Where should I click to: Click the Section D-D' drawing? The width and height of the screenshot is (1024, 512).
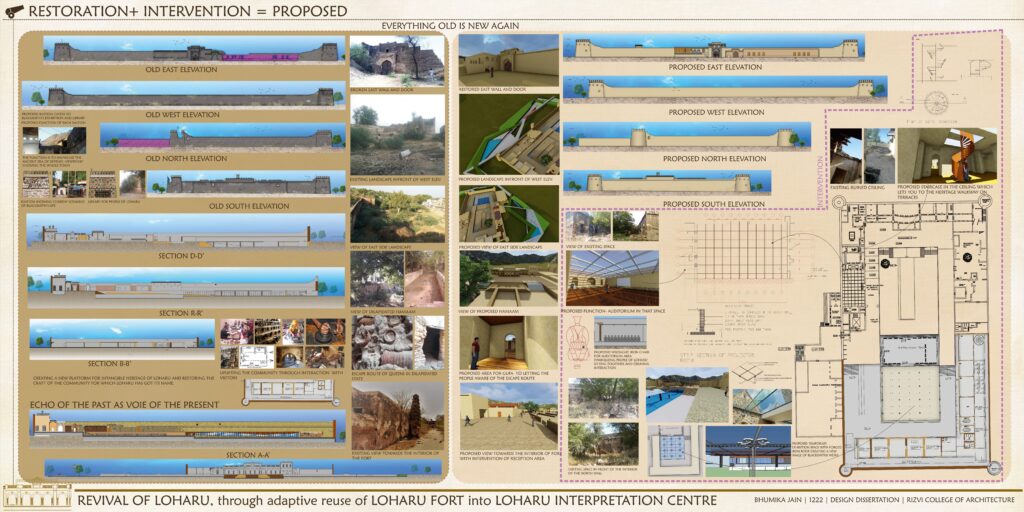click(186, 232)
